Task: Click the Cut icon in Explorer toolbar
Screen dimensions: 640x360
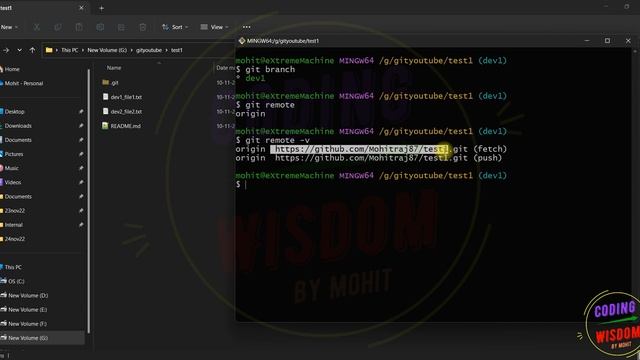Action: 37,27
